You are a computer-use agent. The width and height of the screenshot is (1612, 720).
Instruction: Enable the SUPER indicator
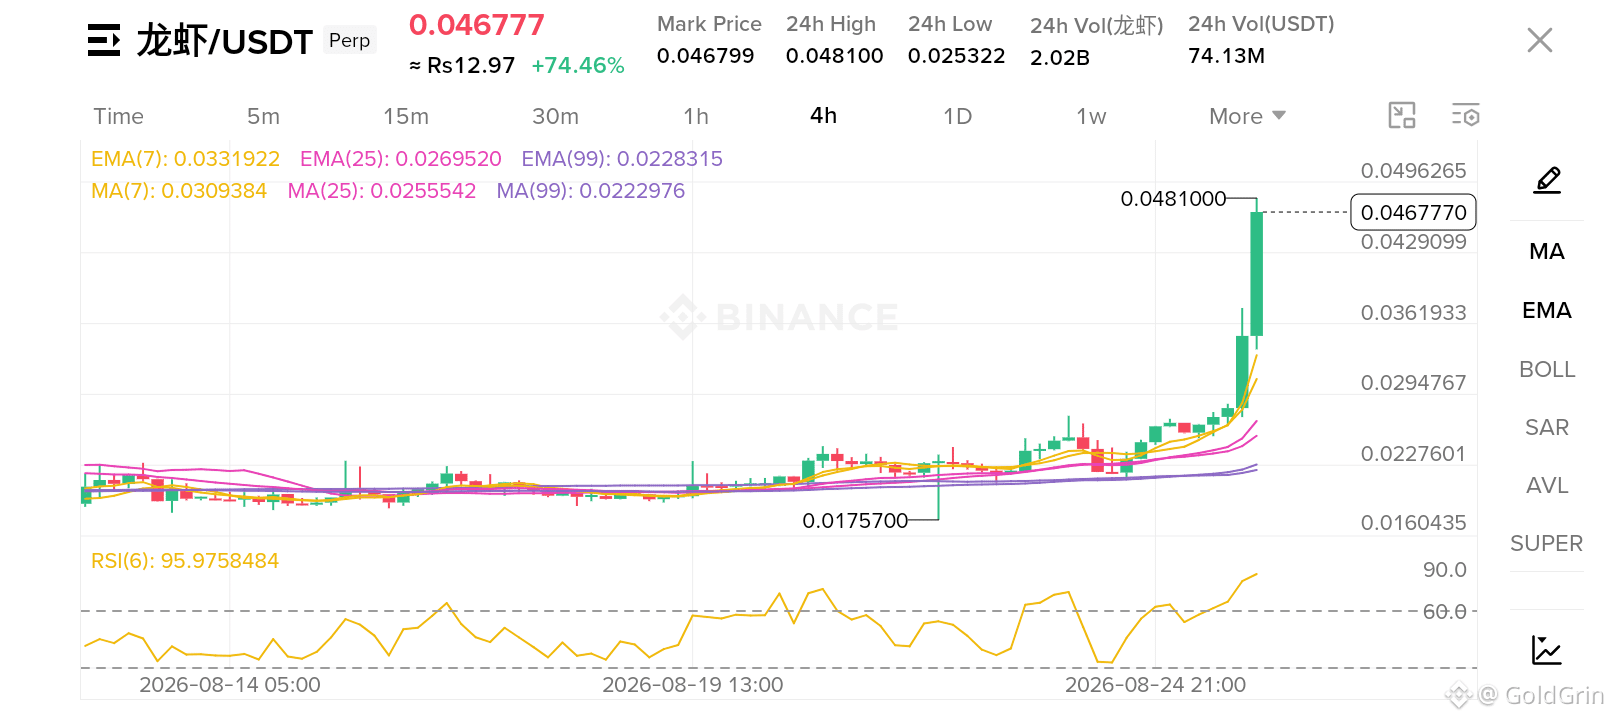point(1547,544)
